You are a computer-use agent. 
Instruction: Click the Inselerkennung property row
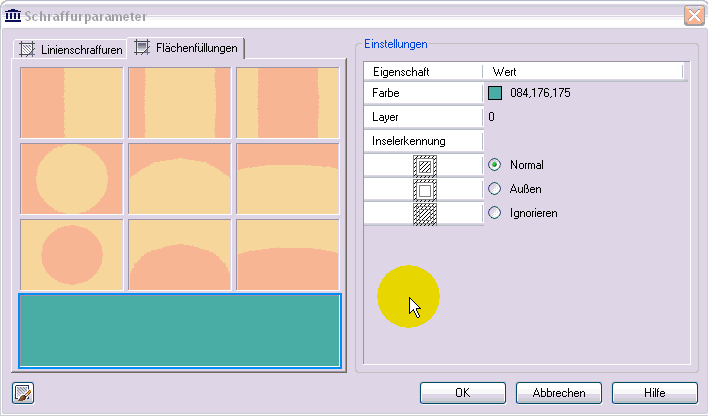[424, 141]
